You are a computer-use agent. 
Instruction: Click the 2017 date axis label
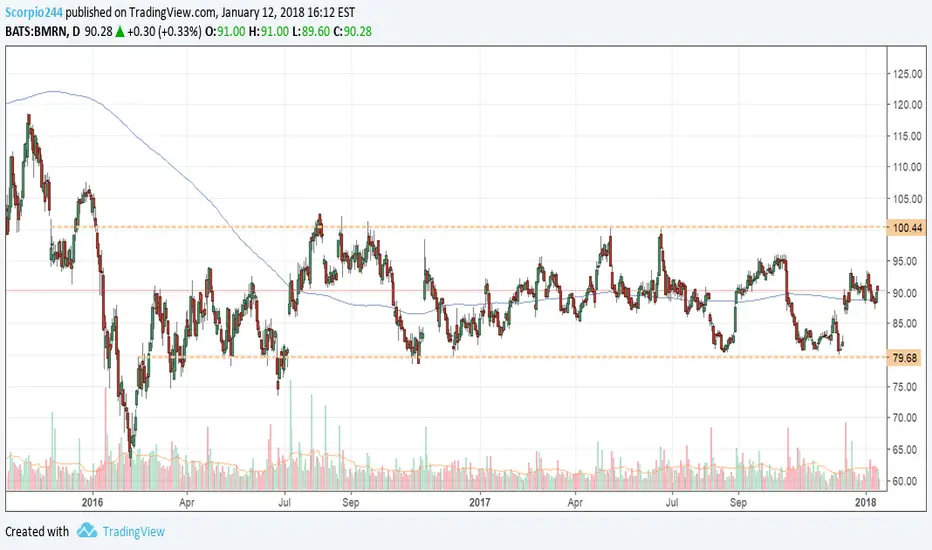click(x=480, y=502)
